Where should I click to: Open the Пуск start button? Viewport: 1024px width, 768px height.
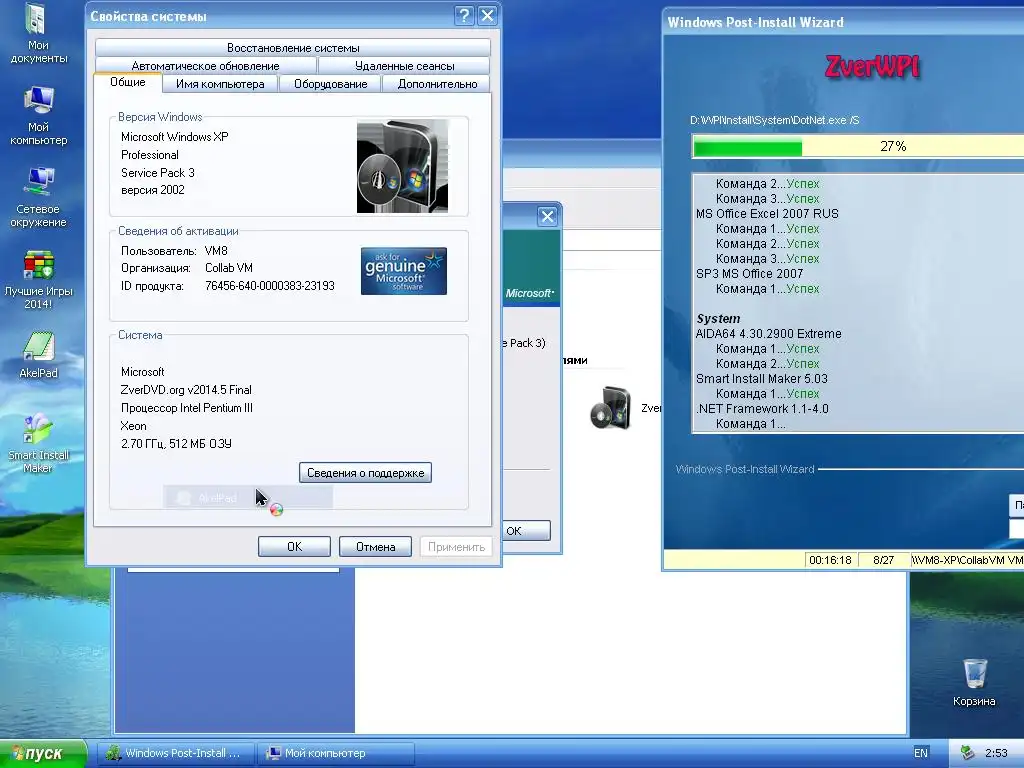(x=43, y=753)
